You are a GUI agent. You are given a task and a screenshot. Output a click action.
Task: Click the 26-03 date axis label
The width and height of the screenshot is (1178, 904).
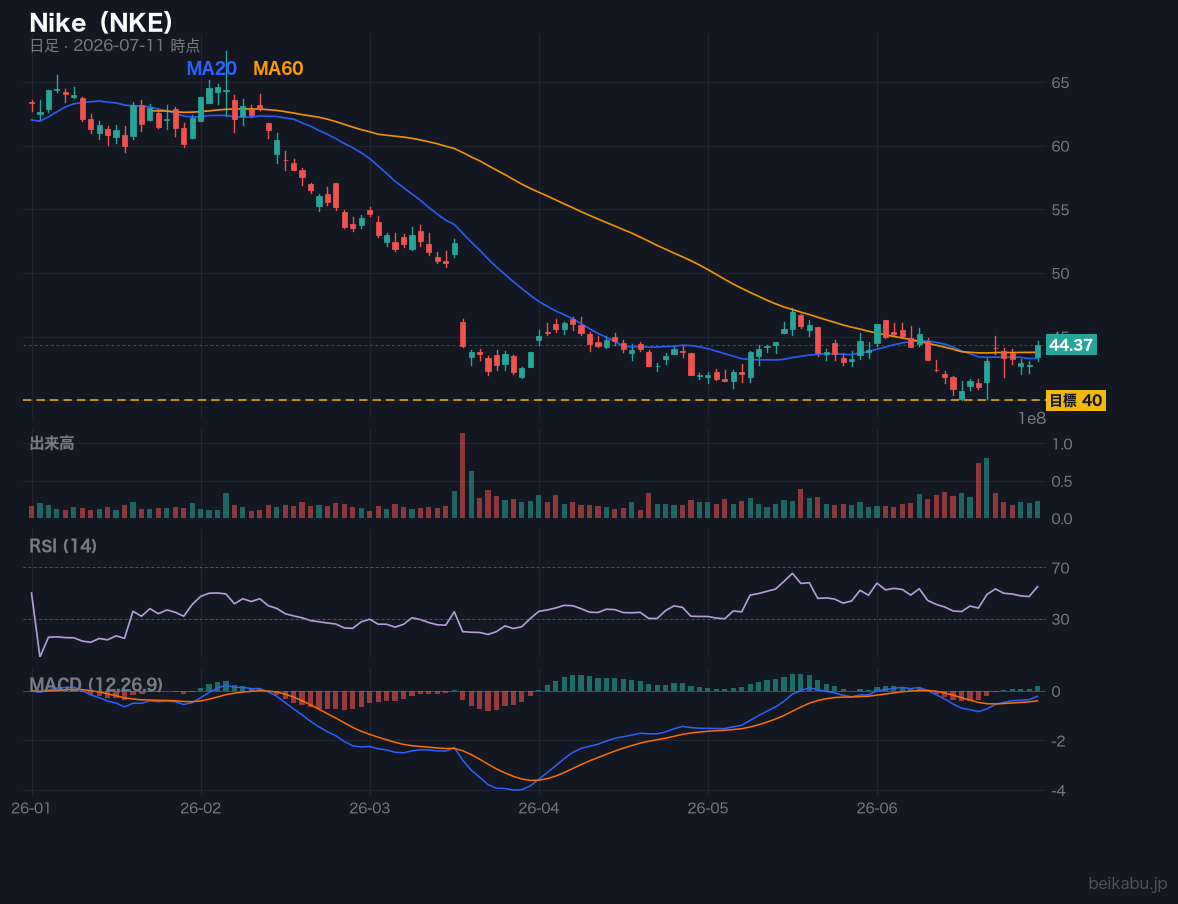point(370,809)
